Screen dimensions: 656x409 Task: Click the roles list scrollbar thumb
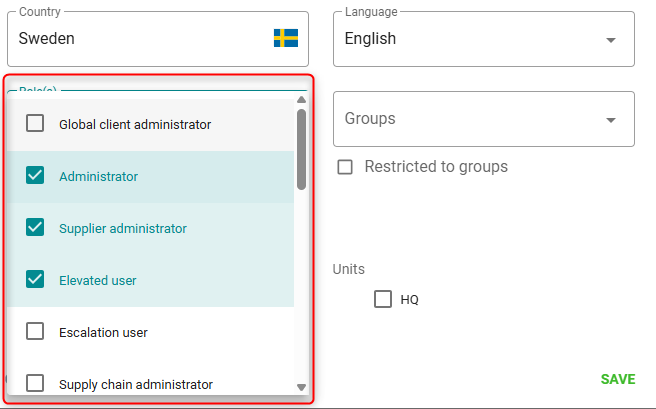pos(301,148)
